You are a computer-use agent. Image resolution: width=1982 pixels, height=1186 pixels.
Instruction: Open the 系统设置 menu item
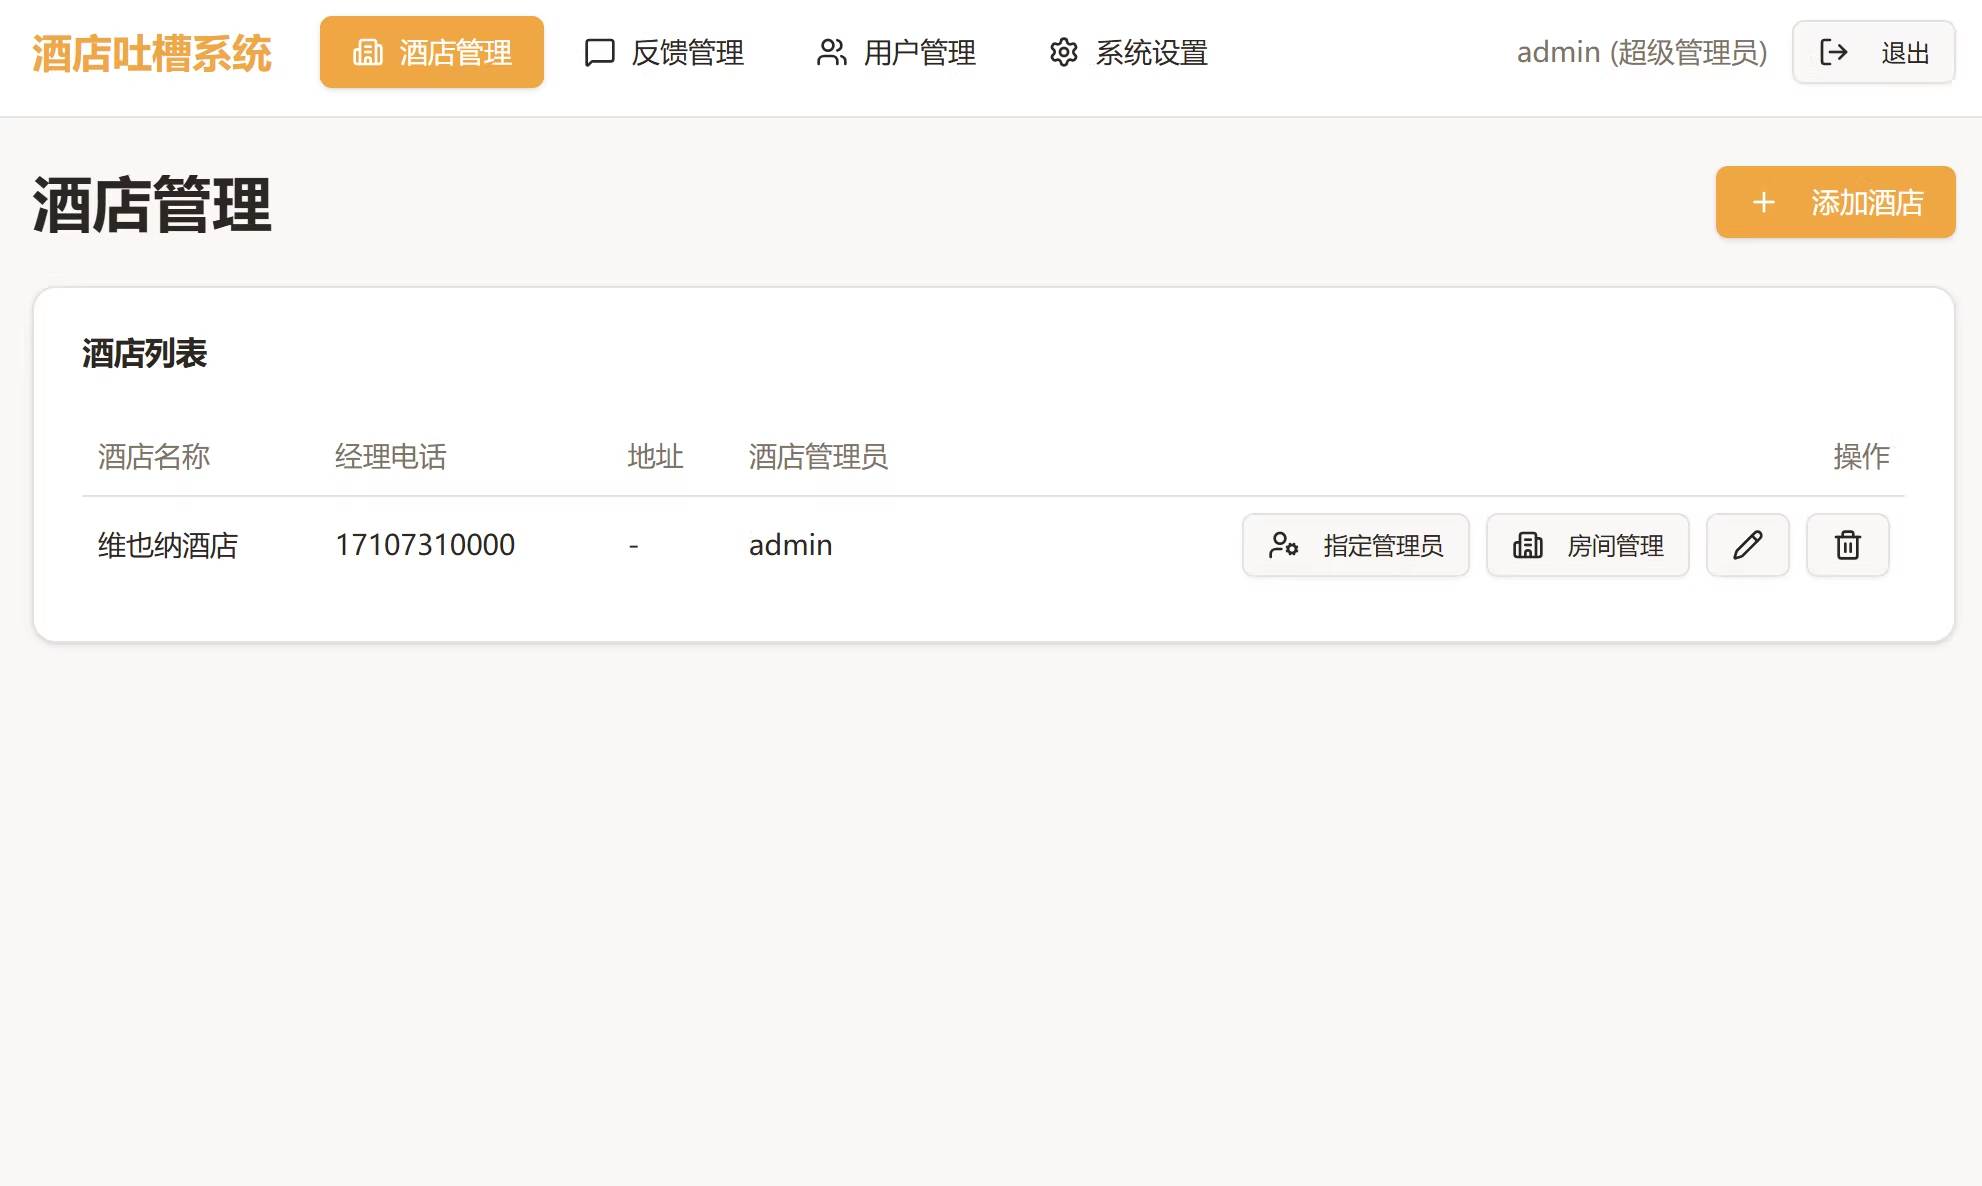[1128, 52]
